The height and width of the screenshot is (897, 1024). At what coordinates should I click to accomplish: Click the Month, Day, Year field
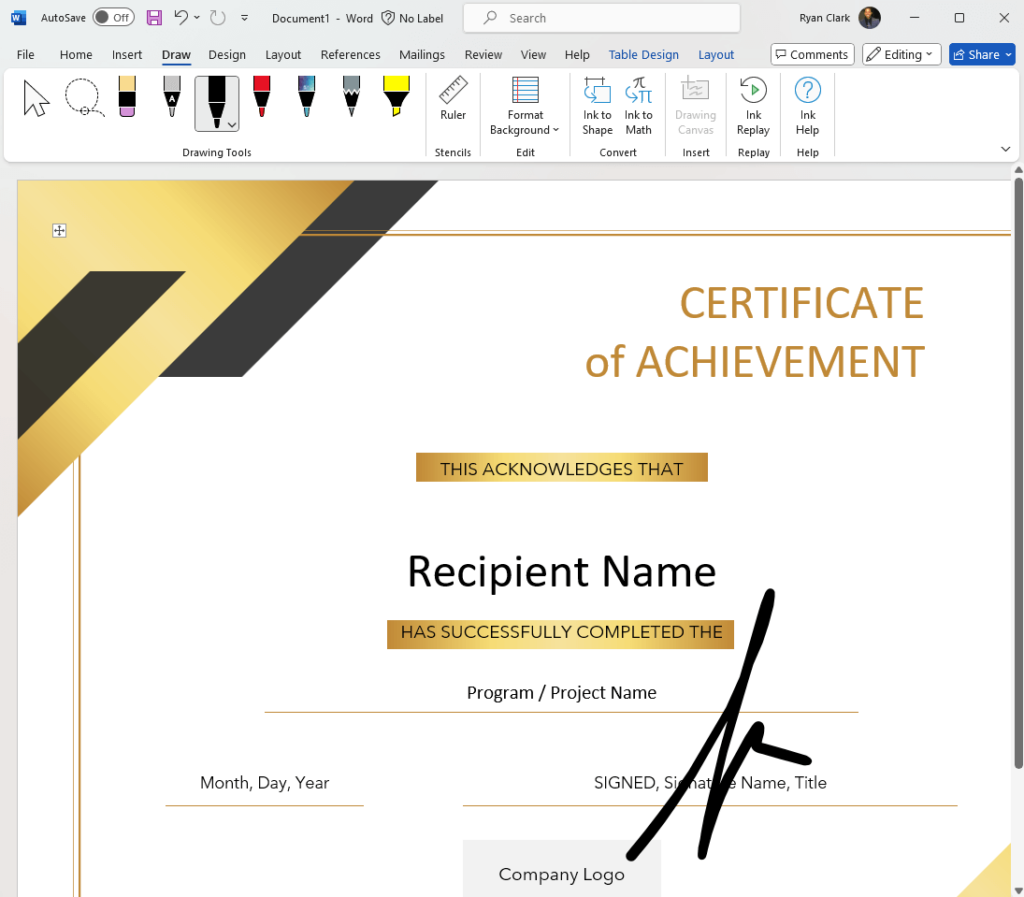(x=264, y=782)
